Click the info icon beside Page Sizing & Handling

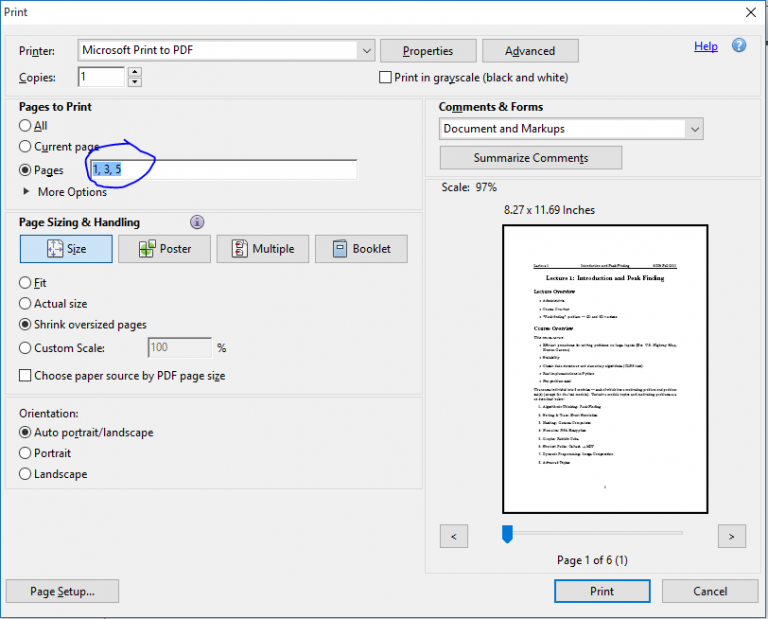point(197,222)
